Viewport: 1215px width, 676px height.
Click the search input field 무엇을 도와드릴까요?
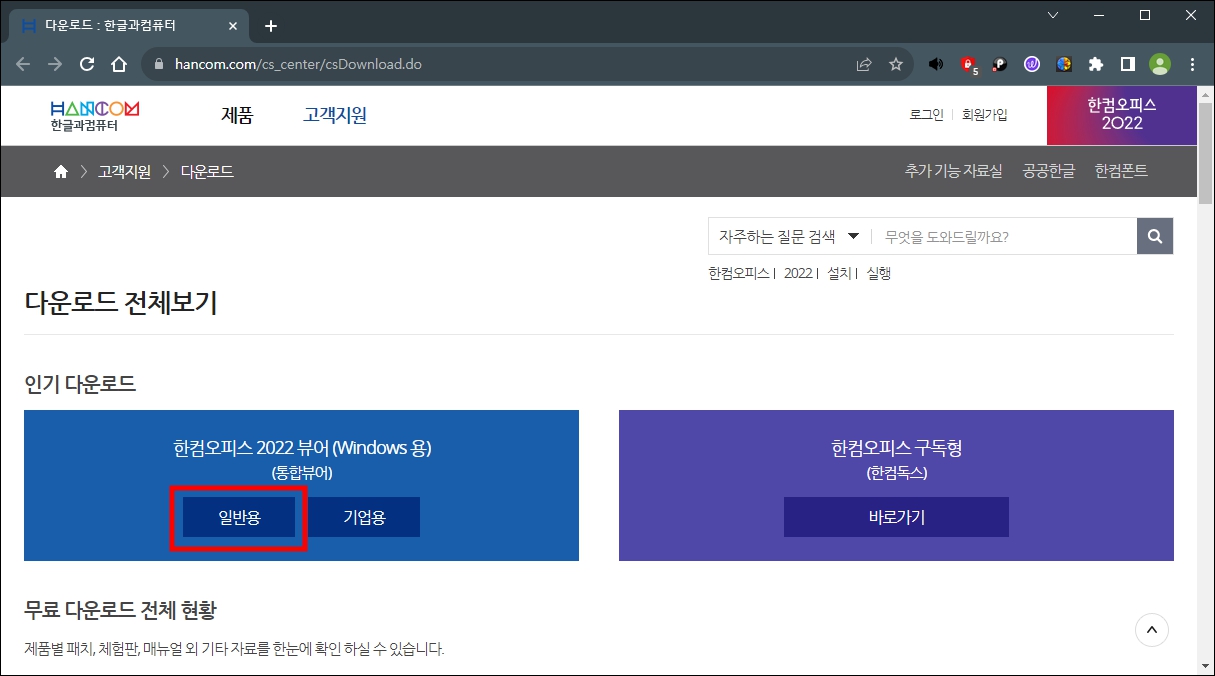pos(1000,236)
